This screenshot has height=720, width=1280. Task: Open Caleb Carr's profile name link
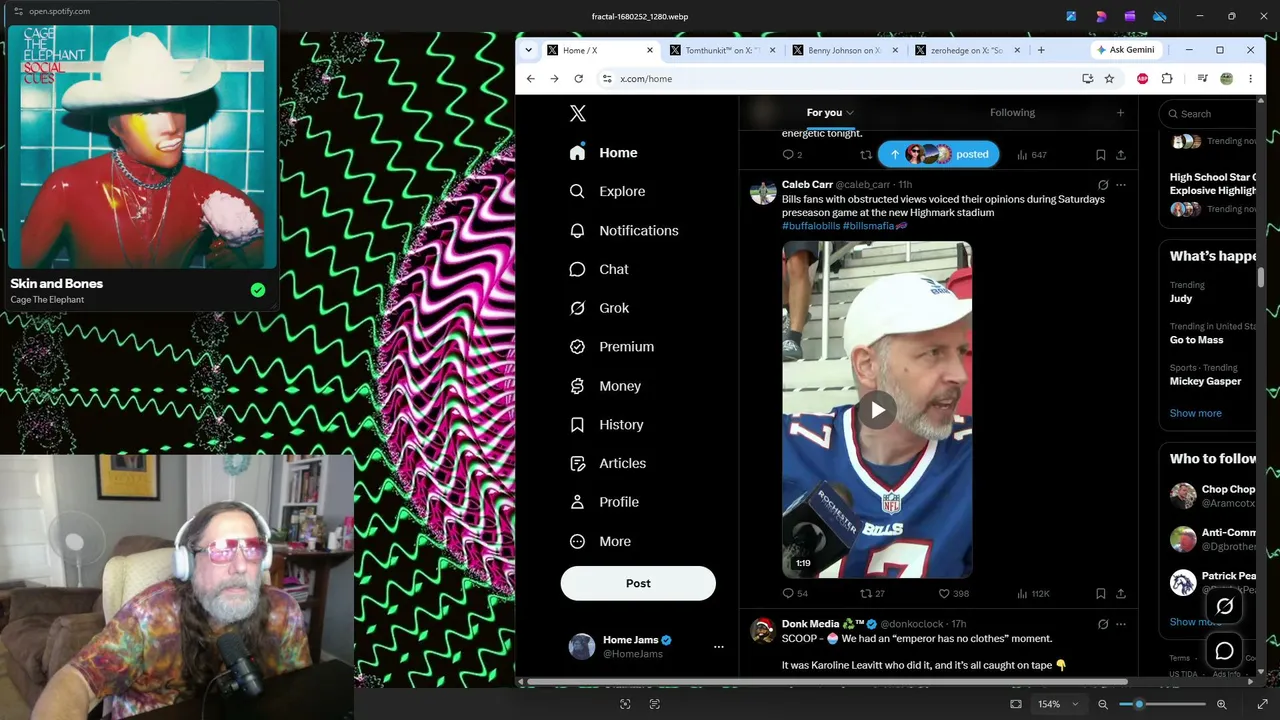pos(807,185)
